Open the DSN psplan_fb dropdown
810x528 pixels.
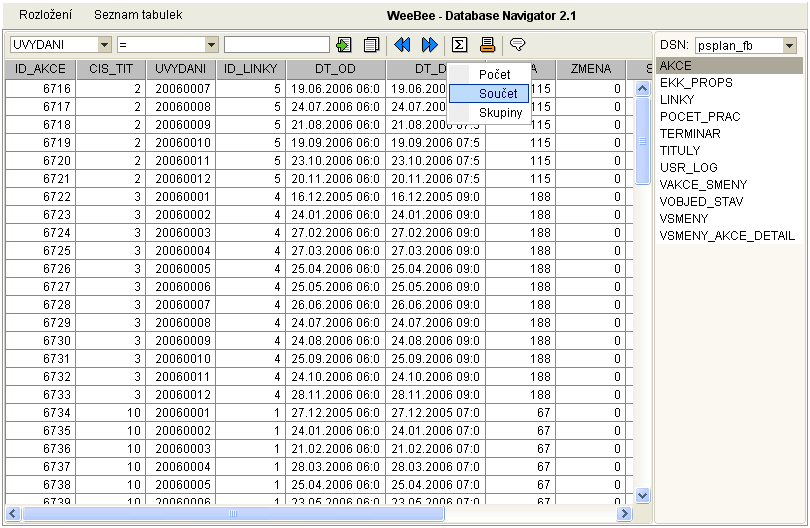coord(789,46)
